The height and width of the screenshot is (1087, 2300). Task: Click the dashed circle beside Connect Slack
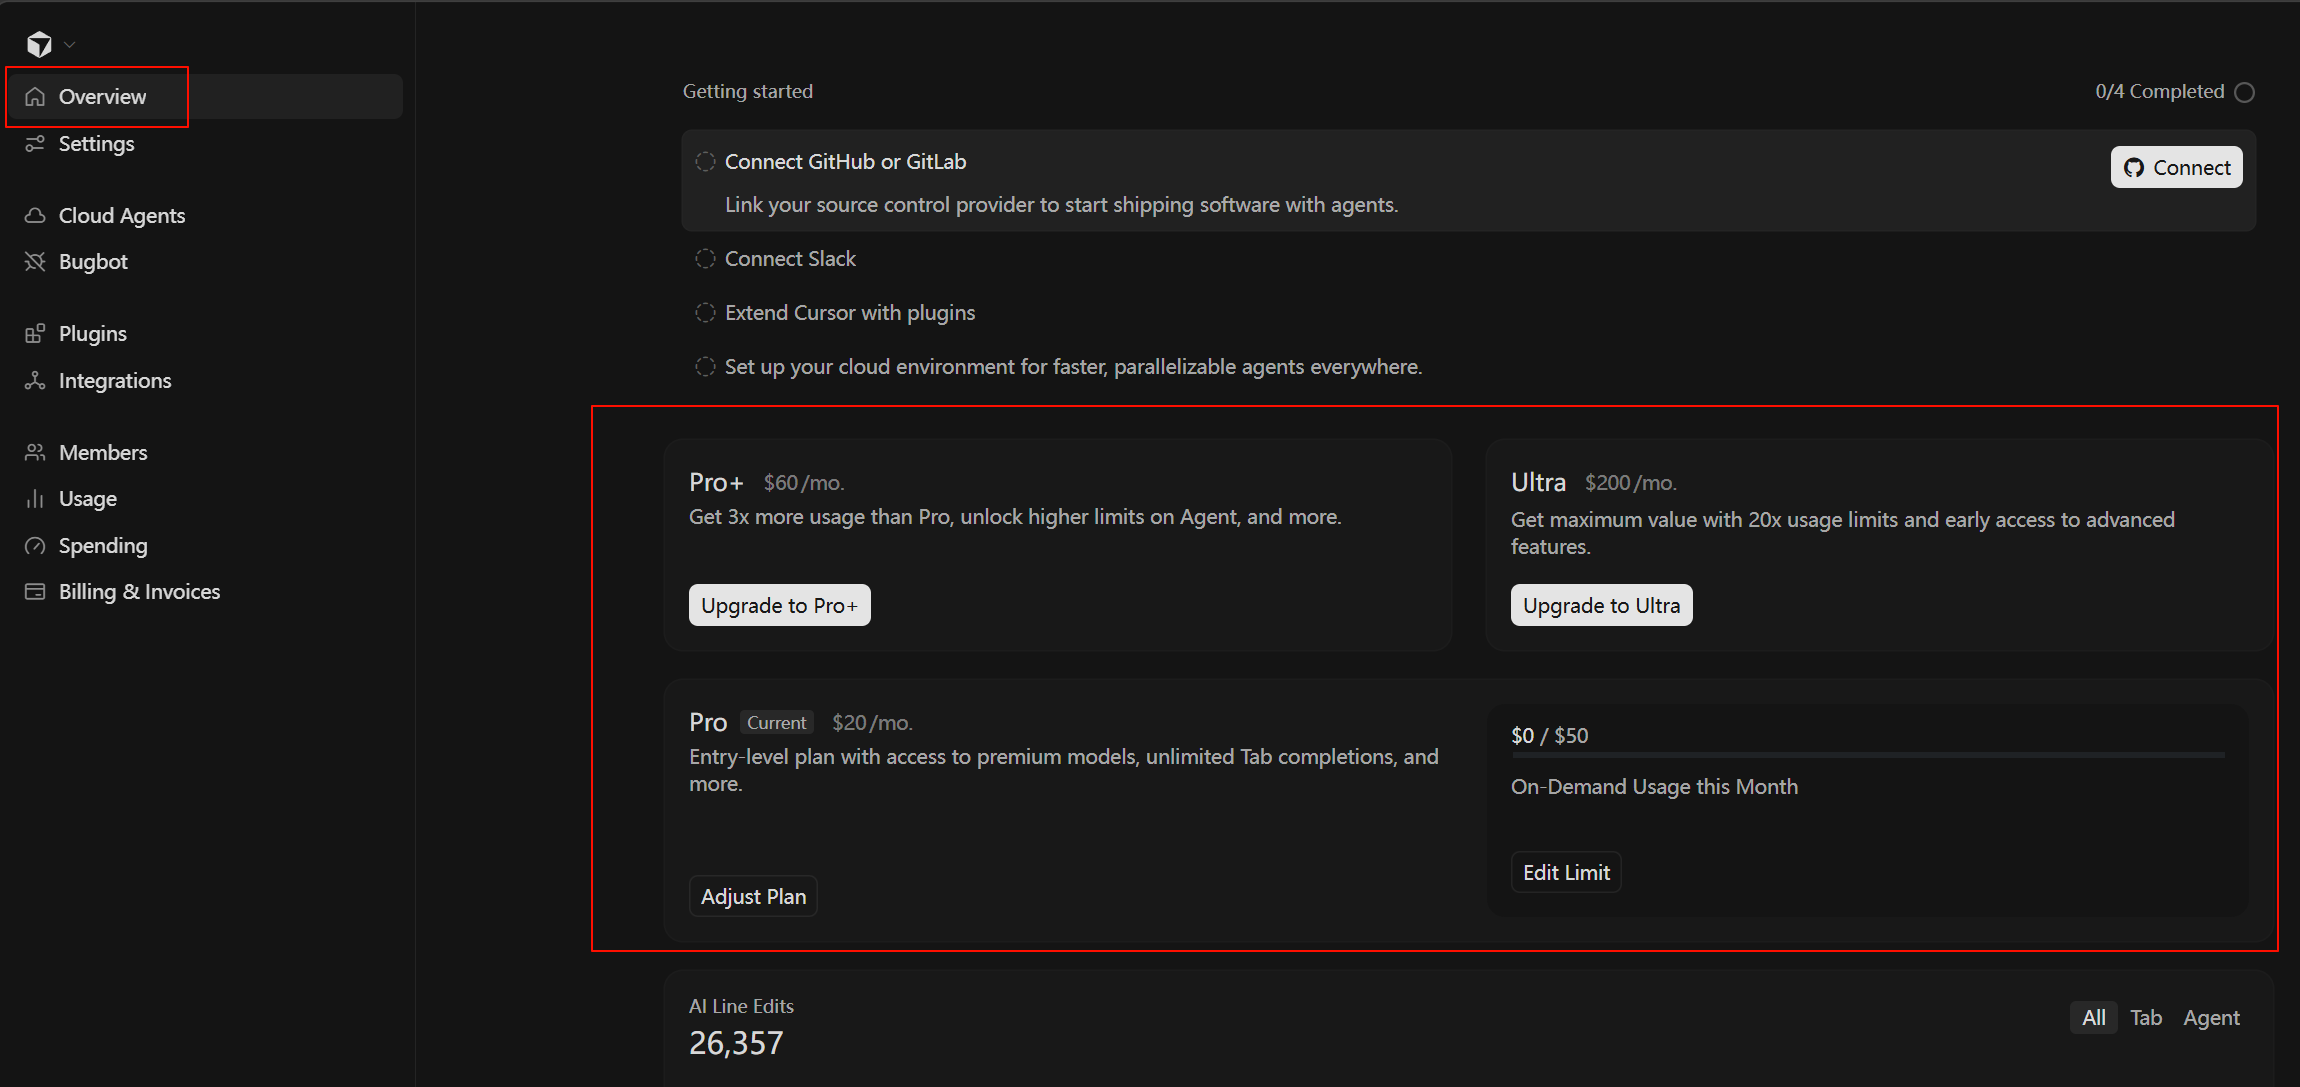click(705, 259)
